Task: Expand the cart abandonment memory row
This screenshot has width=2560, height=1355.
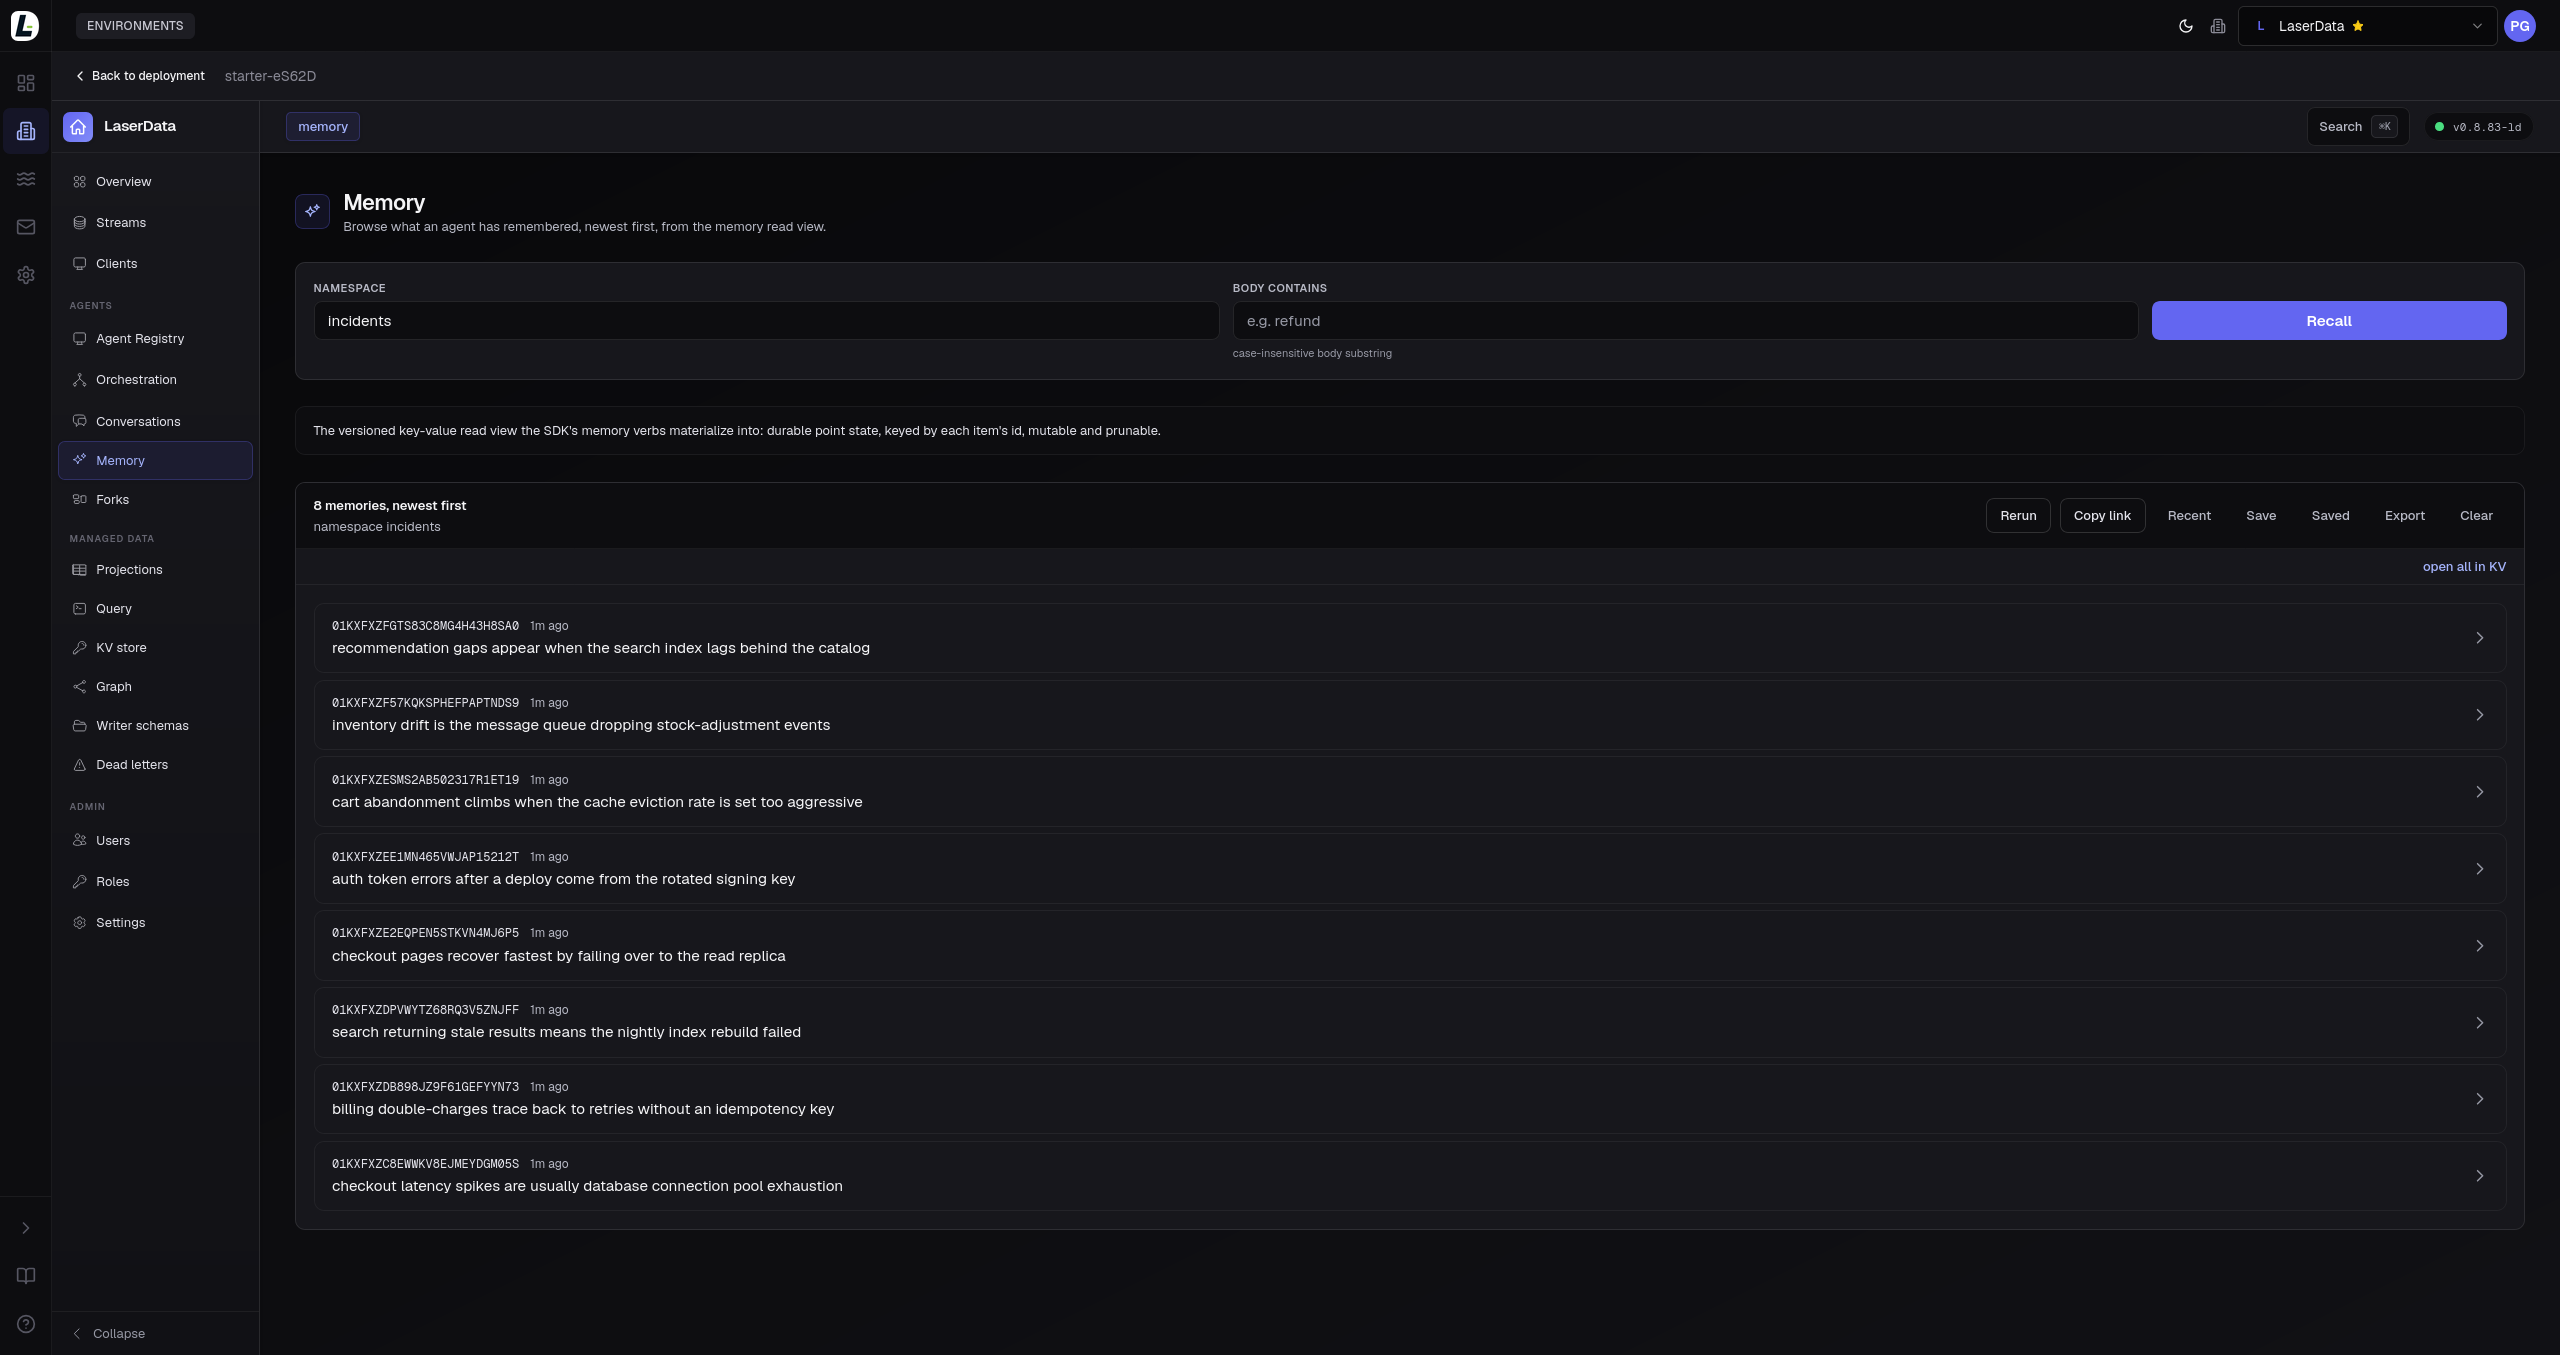Action: [x=1410, y=792]
